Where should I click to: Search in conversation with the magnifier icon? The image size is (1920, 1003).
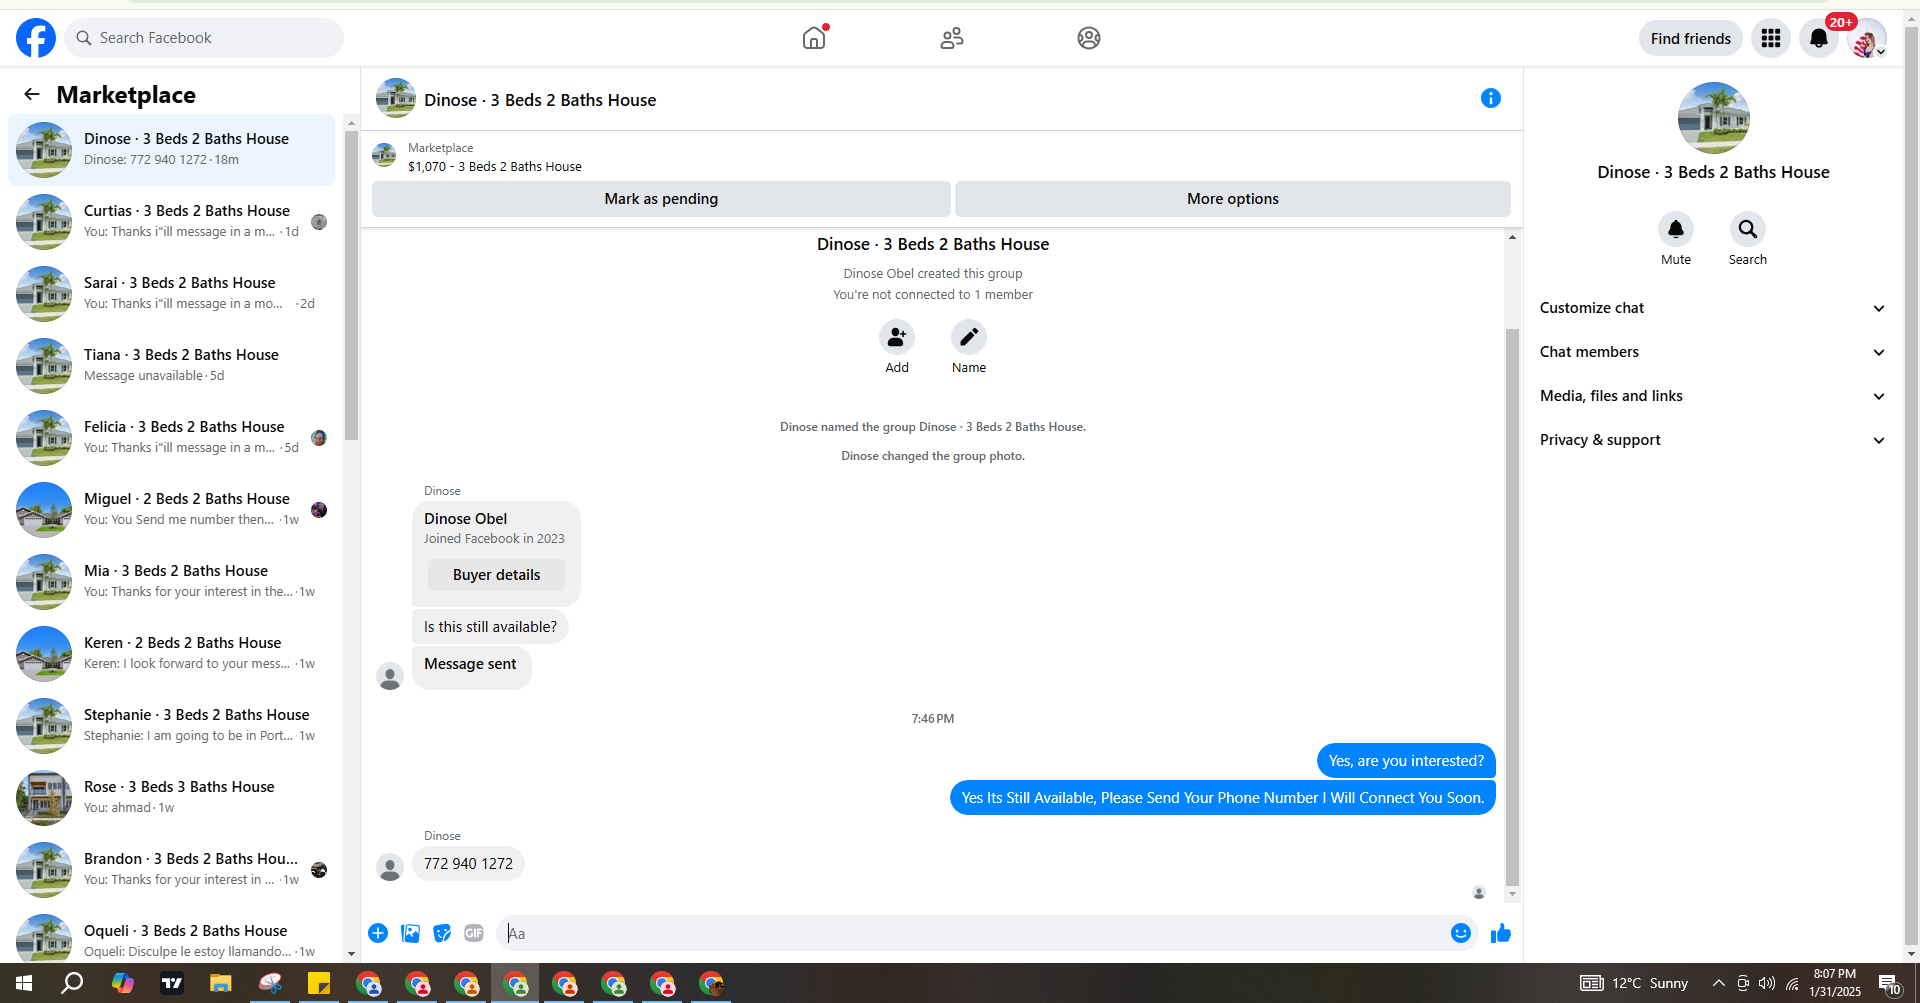pos(1748,229)
